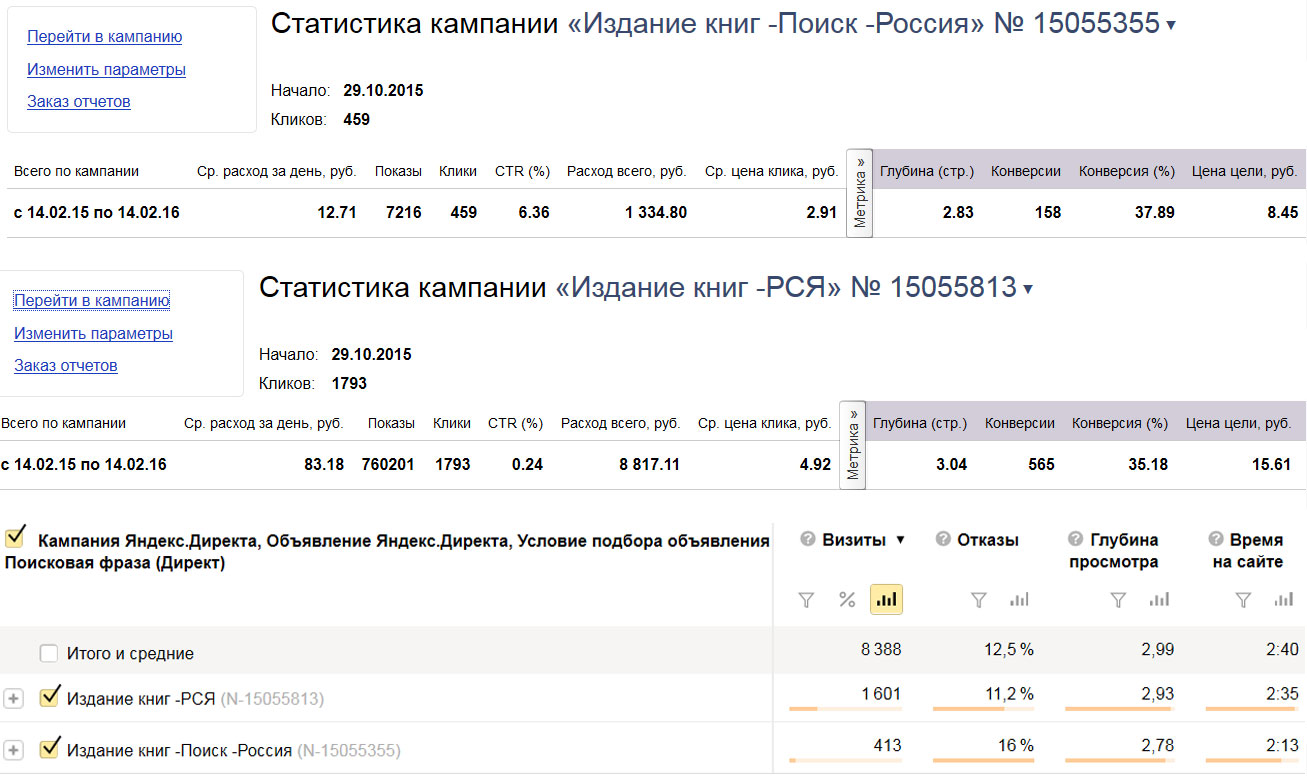Click the bar chart icon under Время на сайте
This screenshot has width=1307, height=777.
(x=1283, y=600)
